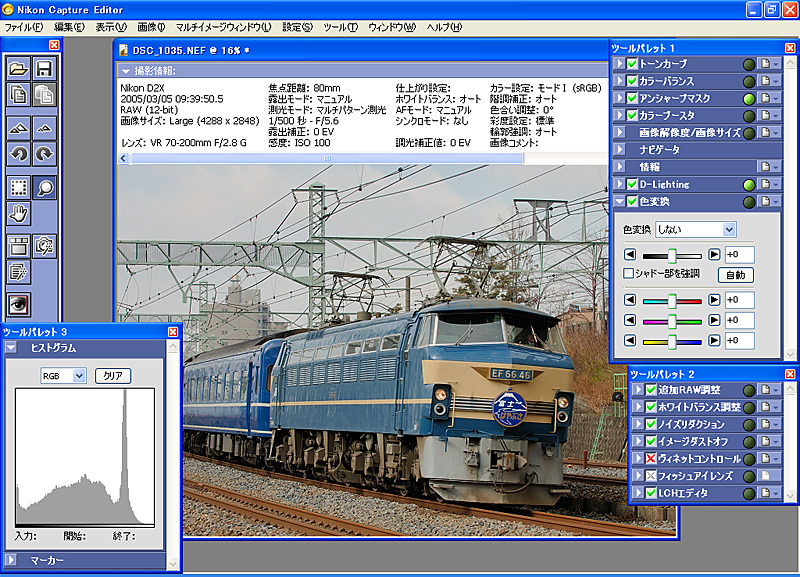Click green status light on アンシャープマスク row
The width and height of the screenshot is (800, 577).
(749, 98)
